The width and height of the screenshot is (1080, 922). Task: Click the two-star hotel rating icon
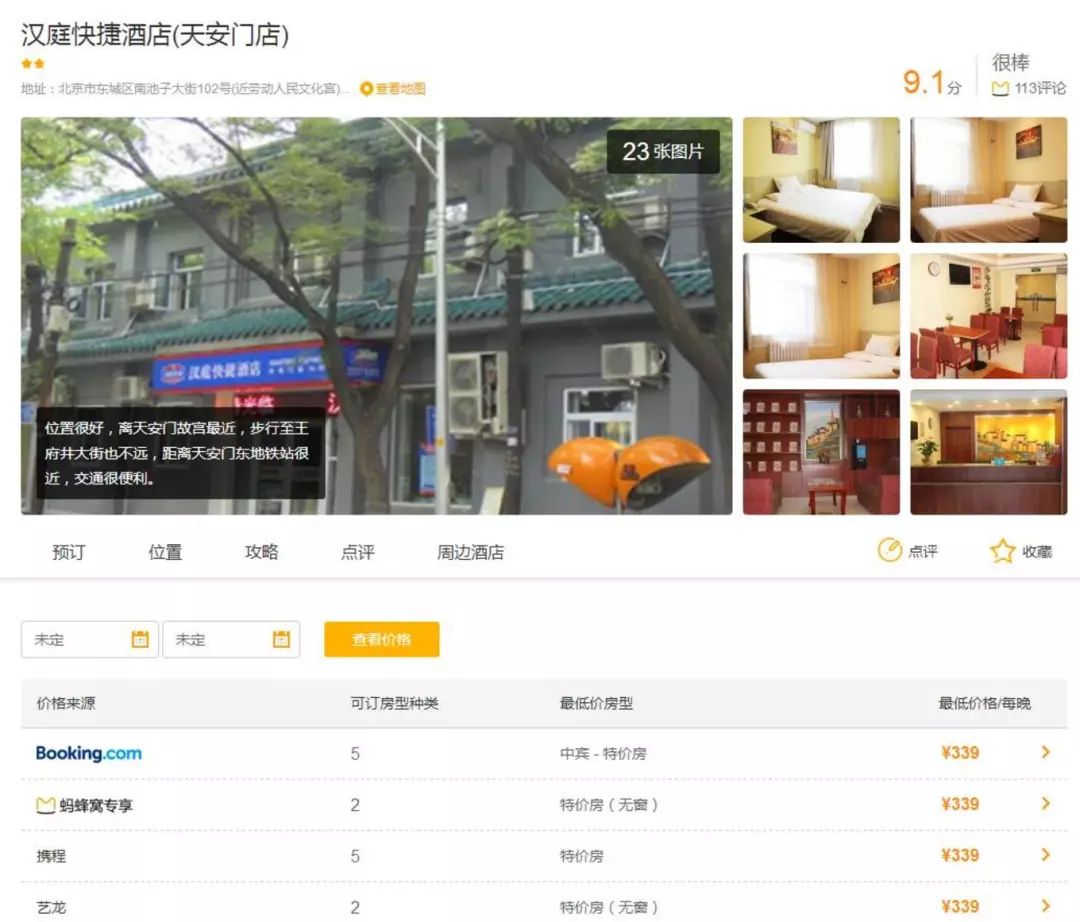[33, 63]
